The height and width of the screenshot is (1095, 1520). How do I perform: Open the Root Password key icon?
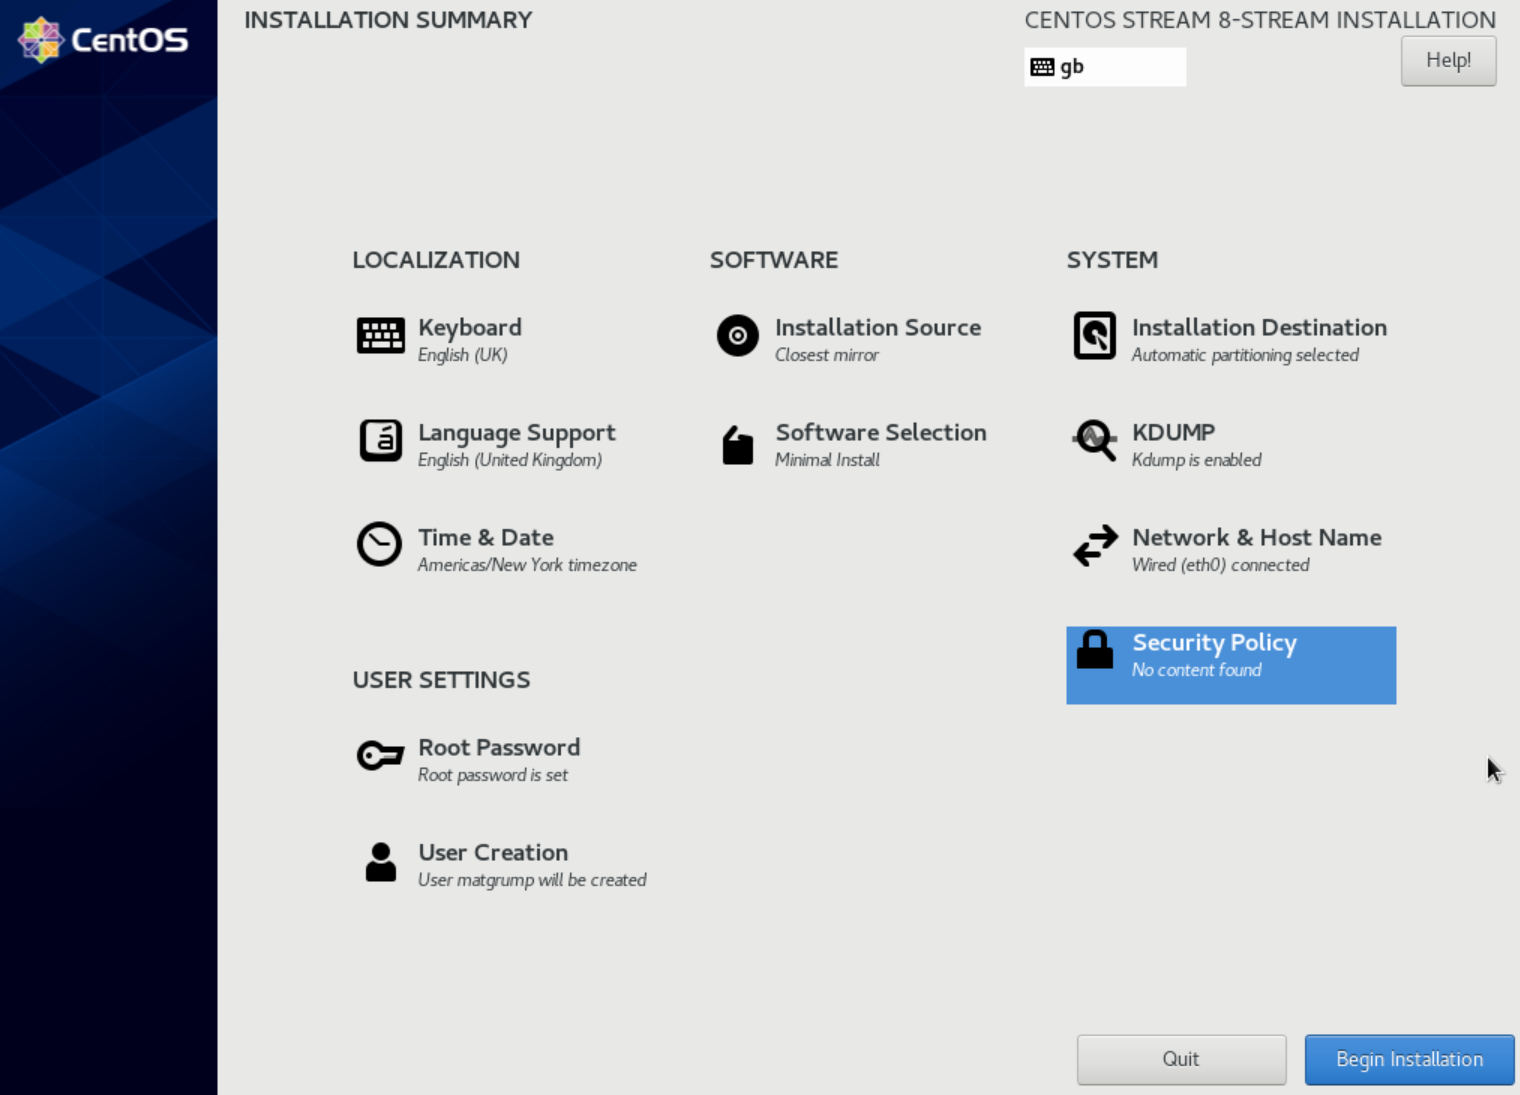click(x=381, y=755)
